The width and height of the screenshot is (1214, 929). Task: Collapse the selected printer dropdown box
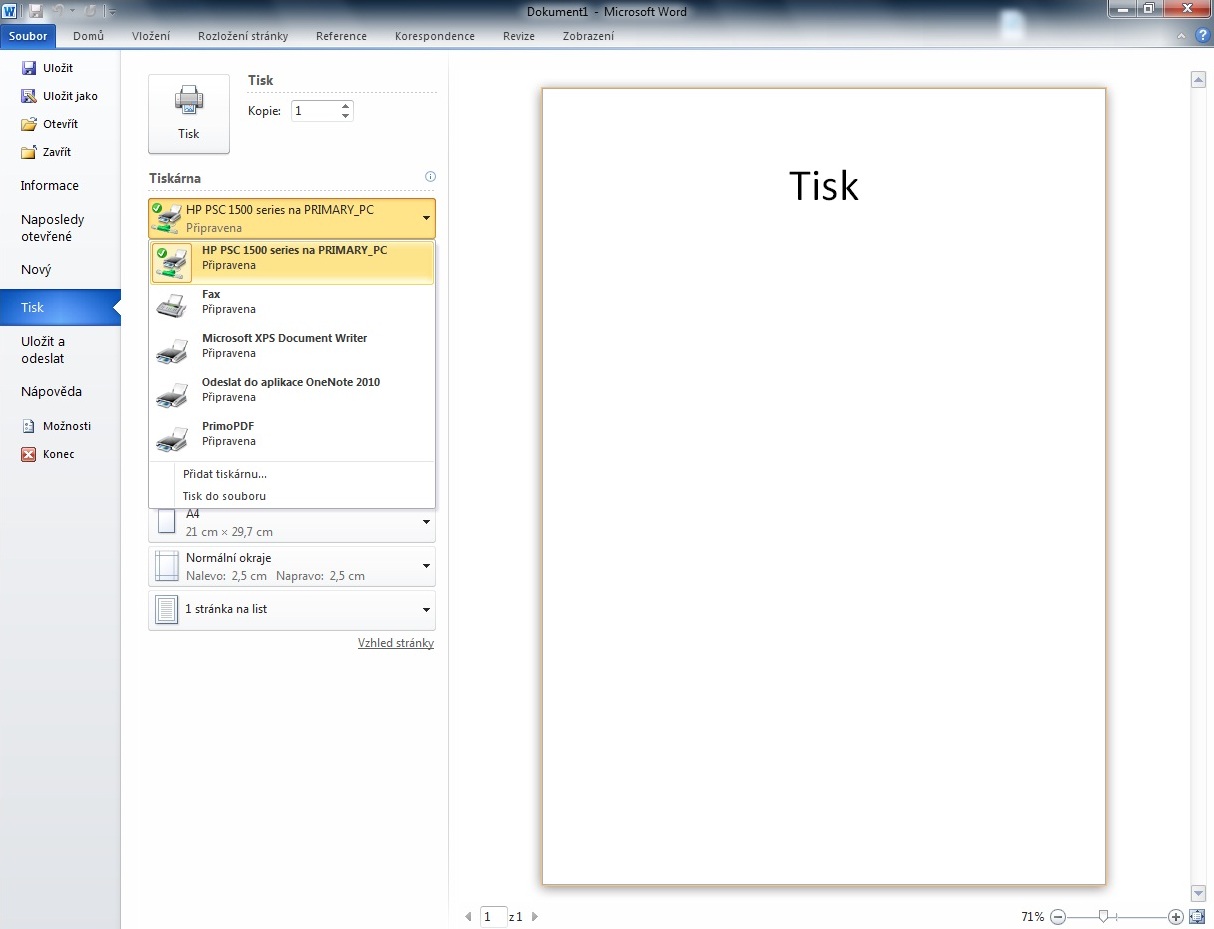click(292, 218)
